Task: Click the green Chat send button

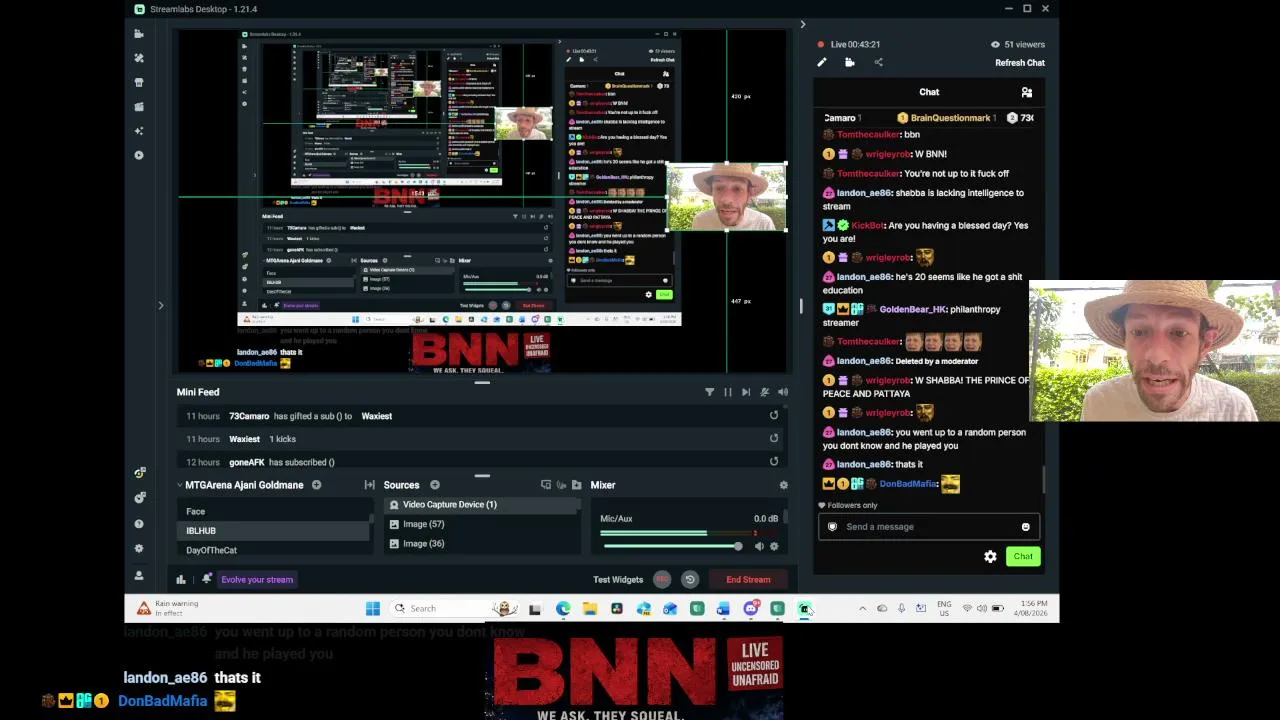Action: (x=1023, y=556)
